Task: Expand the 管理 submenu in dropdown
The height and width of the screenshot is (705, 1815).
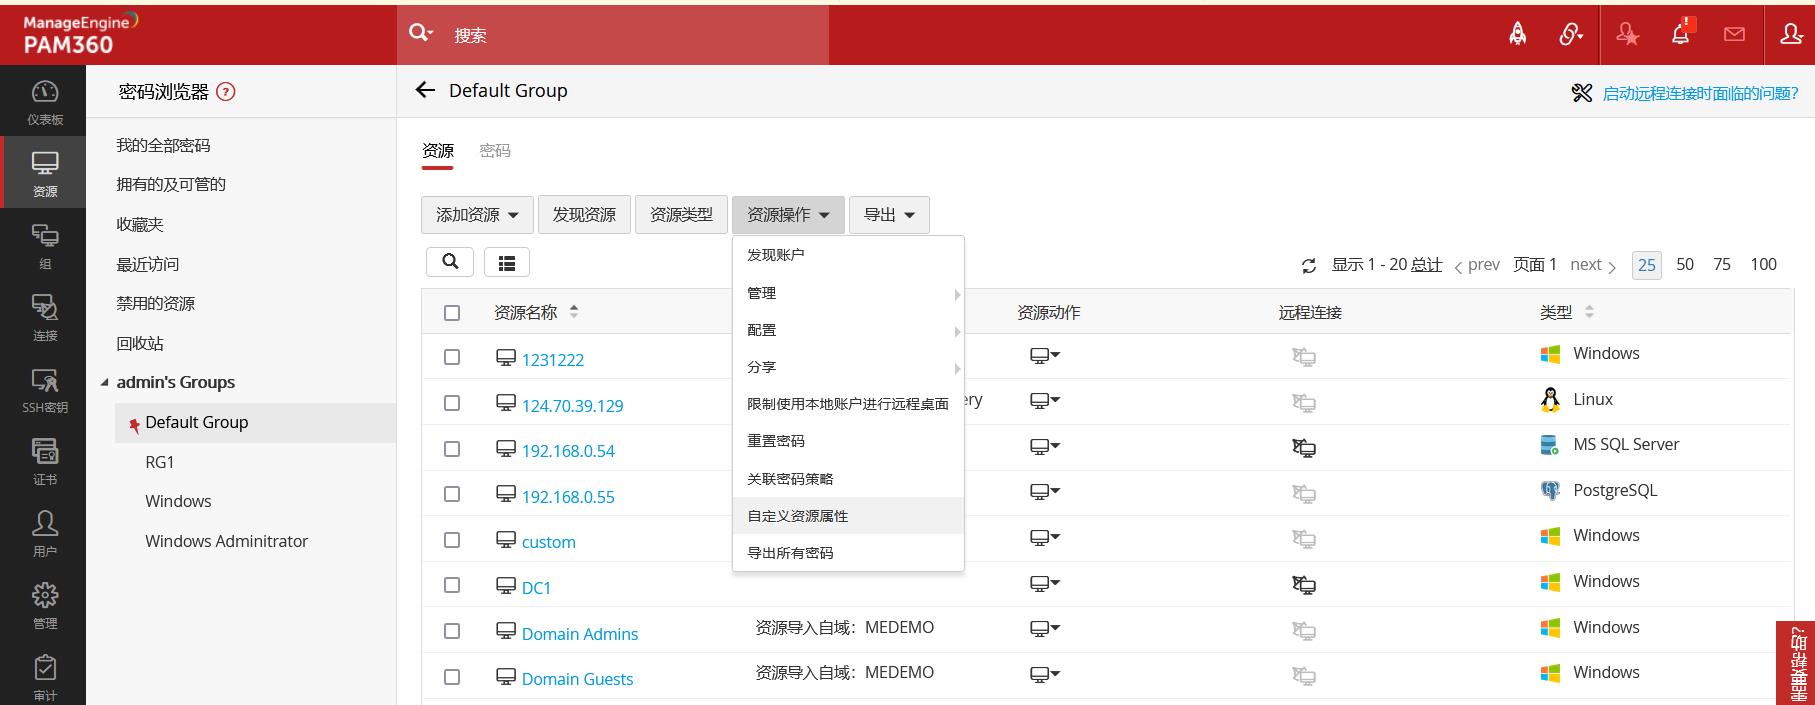Action: tap(848, 293)
